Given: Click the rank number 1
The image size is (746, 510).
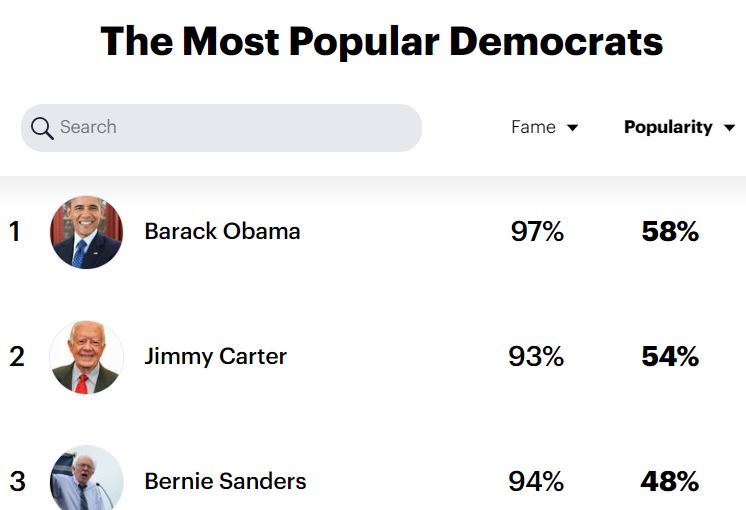Looking at the screenshot, I should click(x=15, y=232).
